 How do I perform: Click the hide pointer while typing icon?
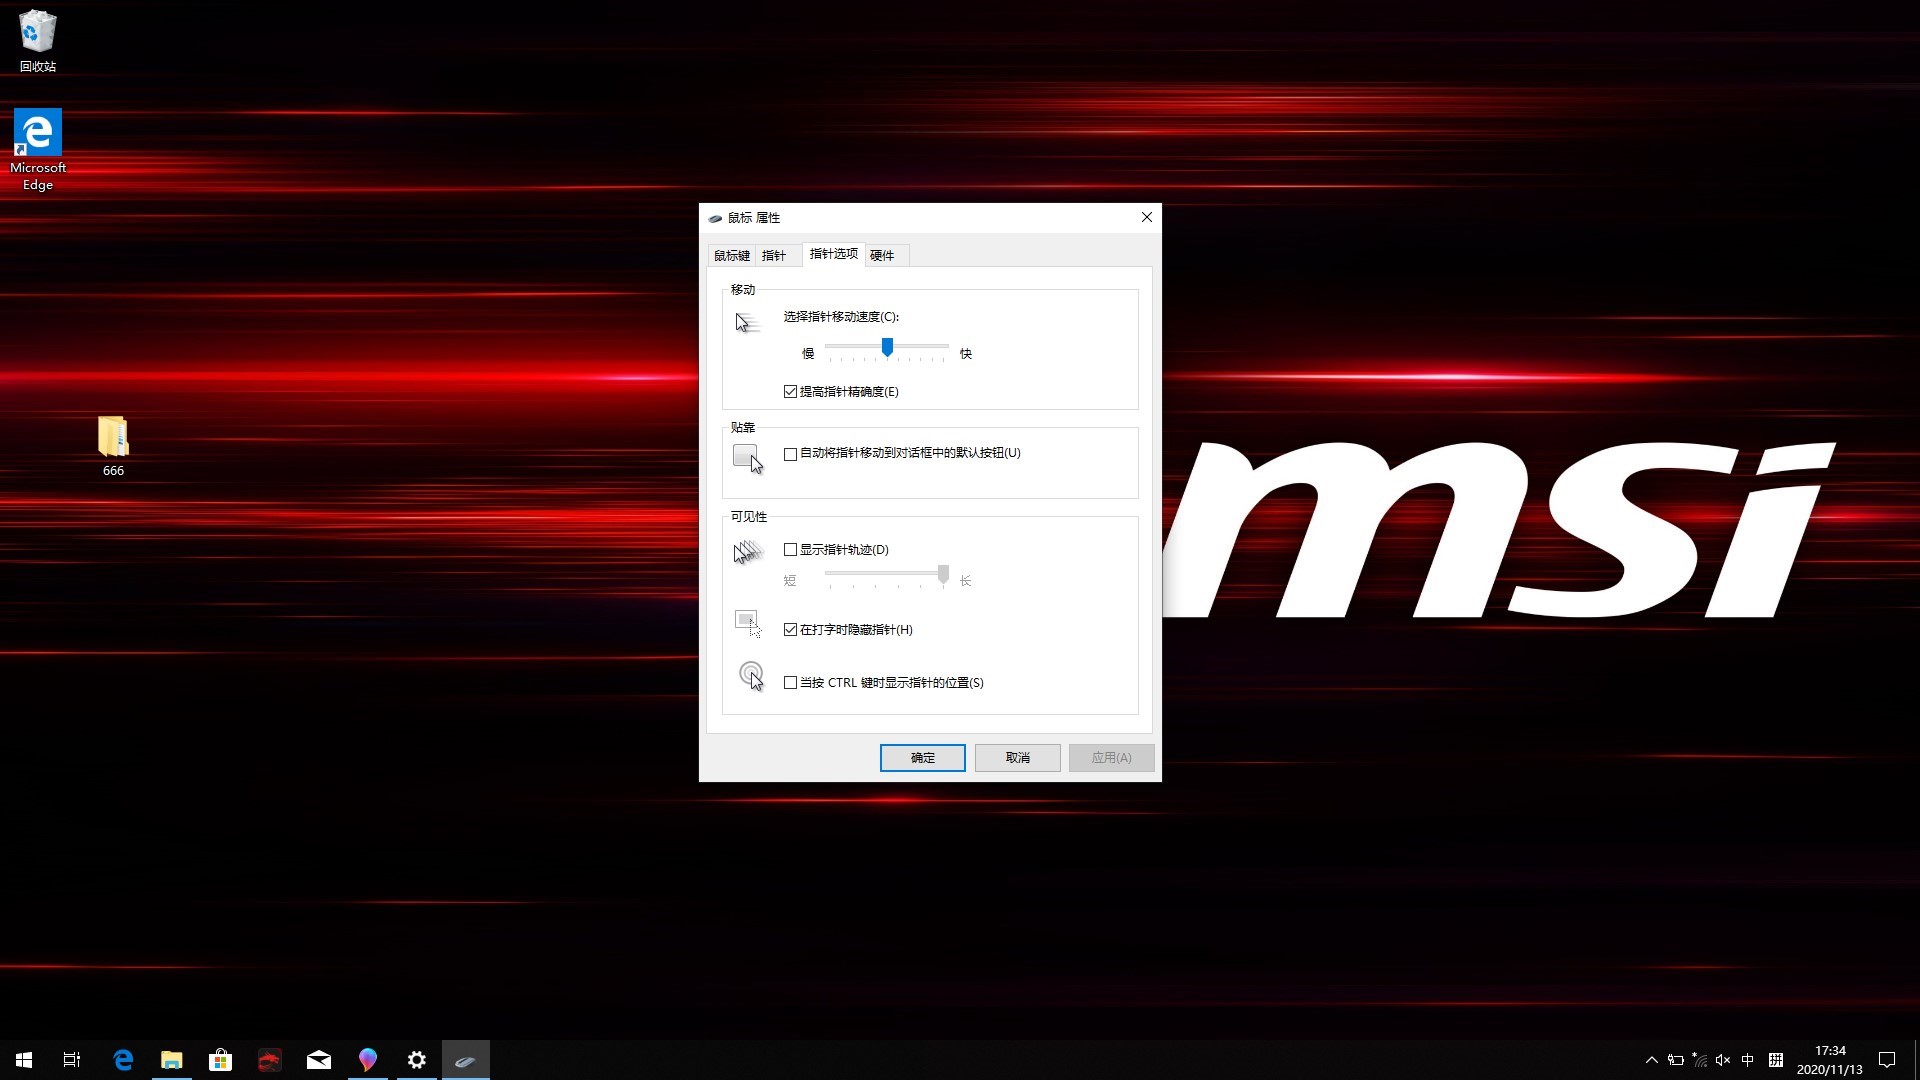[748, 623]
